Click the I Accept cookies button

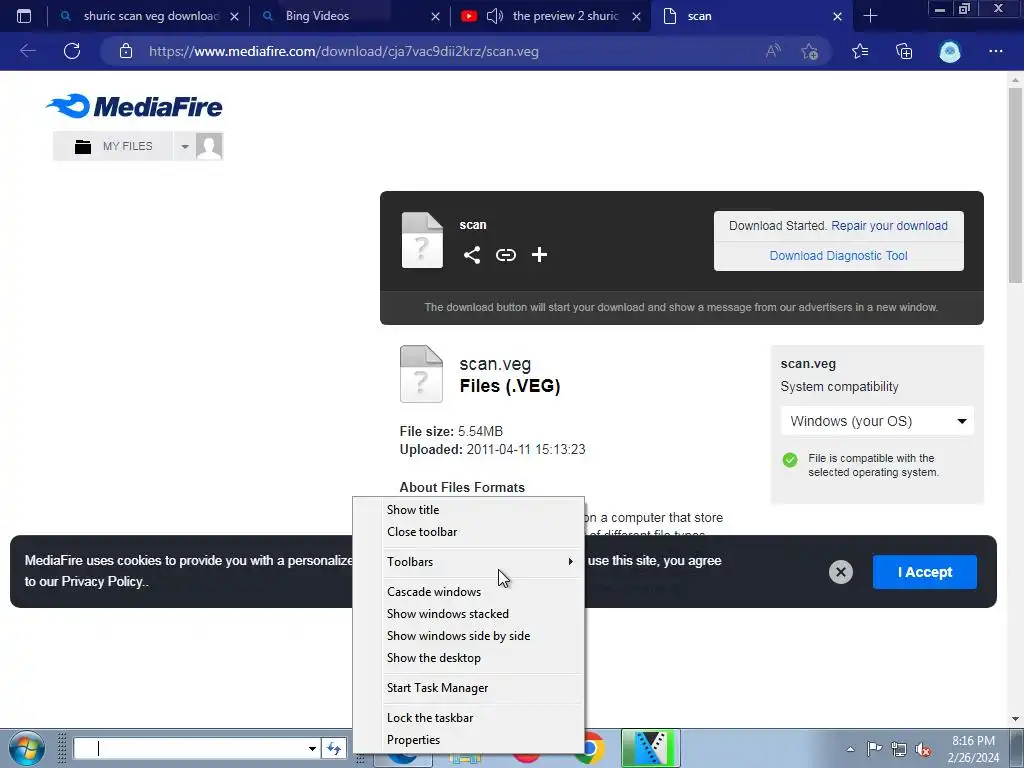tap(925, 572)
